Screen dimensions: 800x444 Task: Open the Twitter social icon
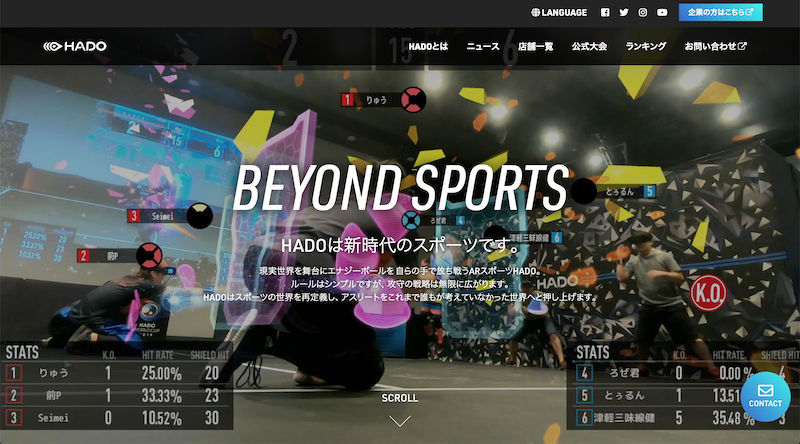(x=623, y=13)
